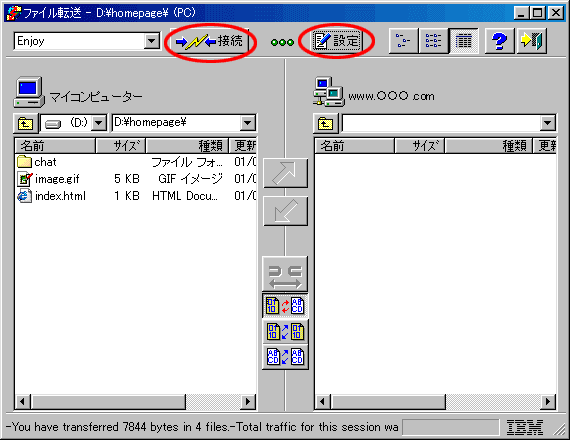Click the download arrow button
Viewport: 570px width, 440px height.
coord(285,211)
